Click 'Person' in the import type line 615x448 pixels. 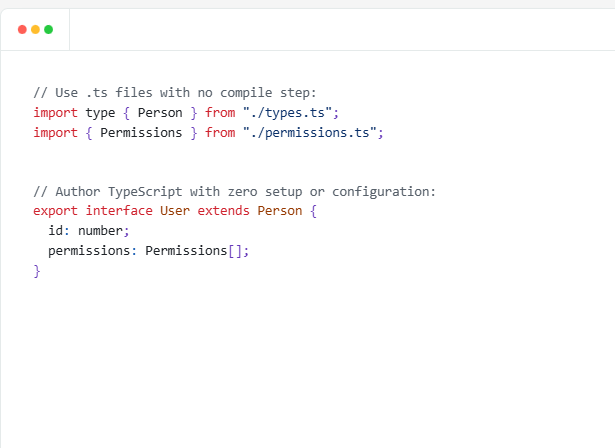[160, 113]
